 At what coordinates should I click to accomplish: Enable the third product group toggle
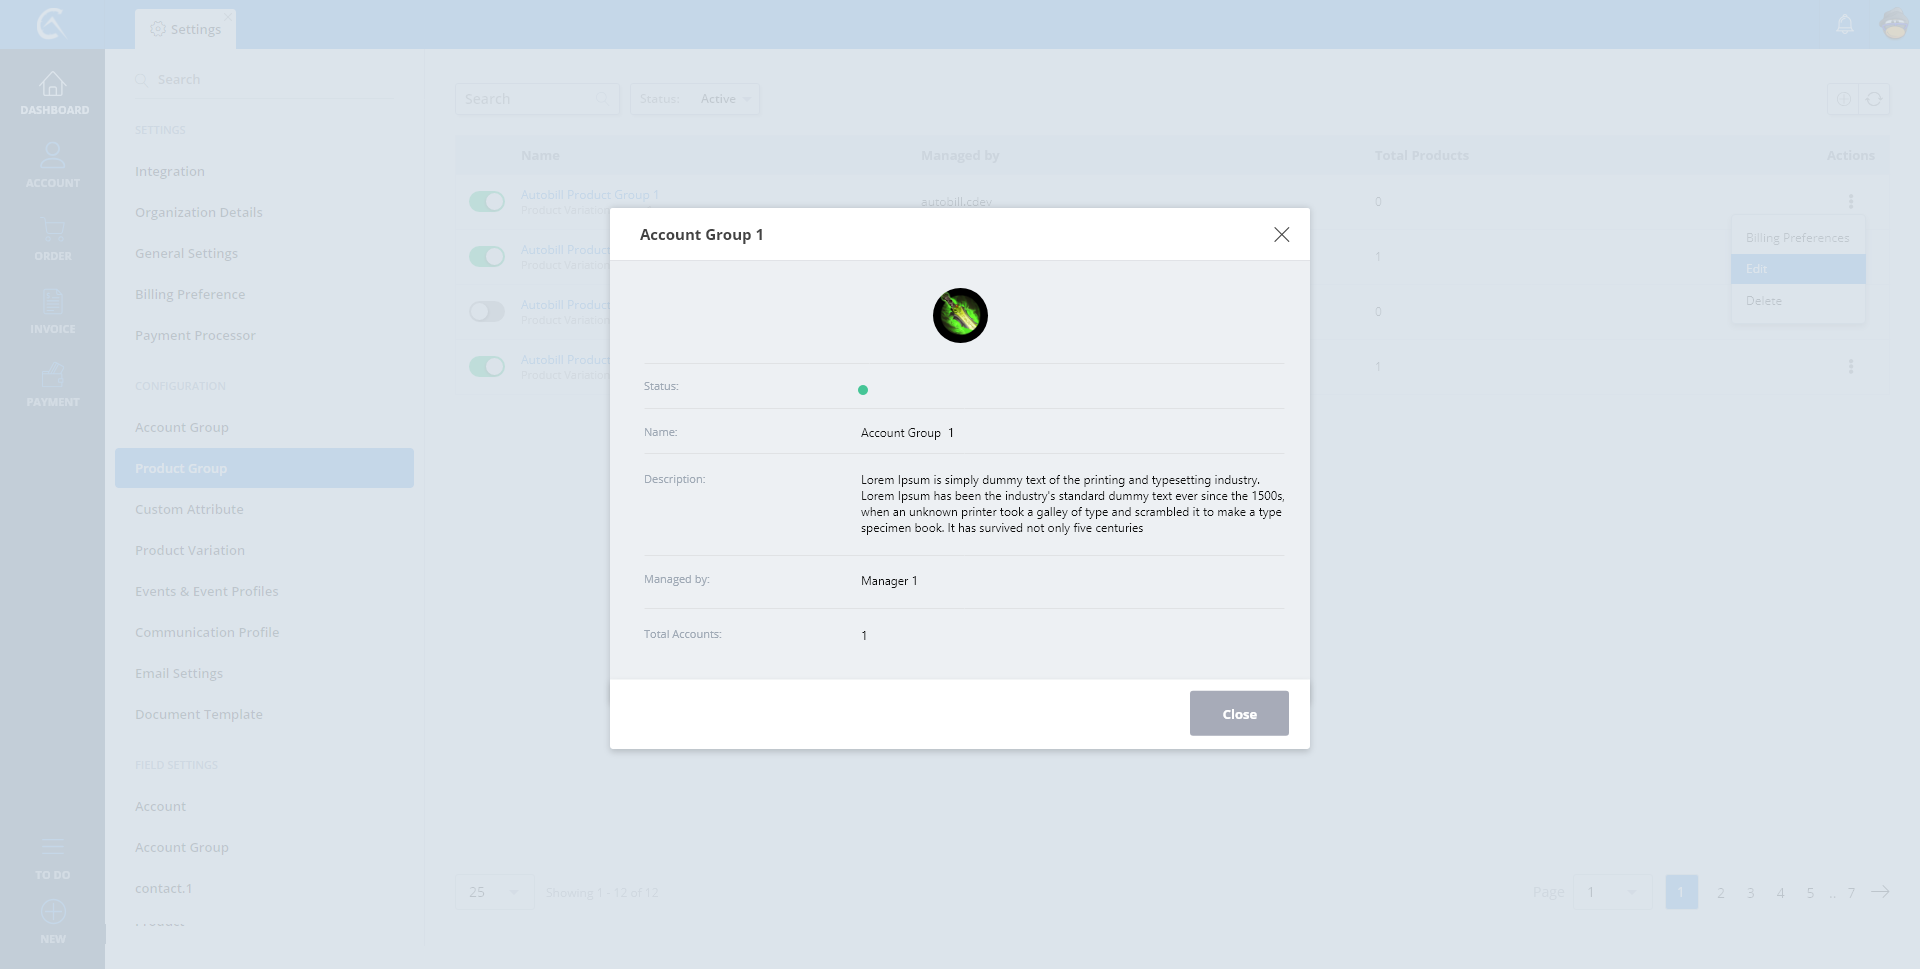(x=487, y=312)
